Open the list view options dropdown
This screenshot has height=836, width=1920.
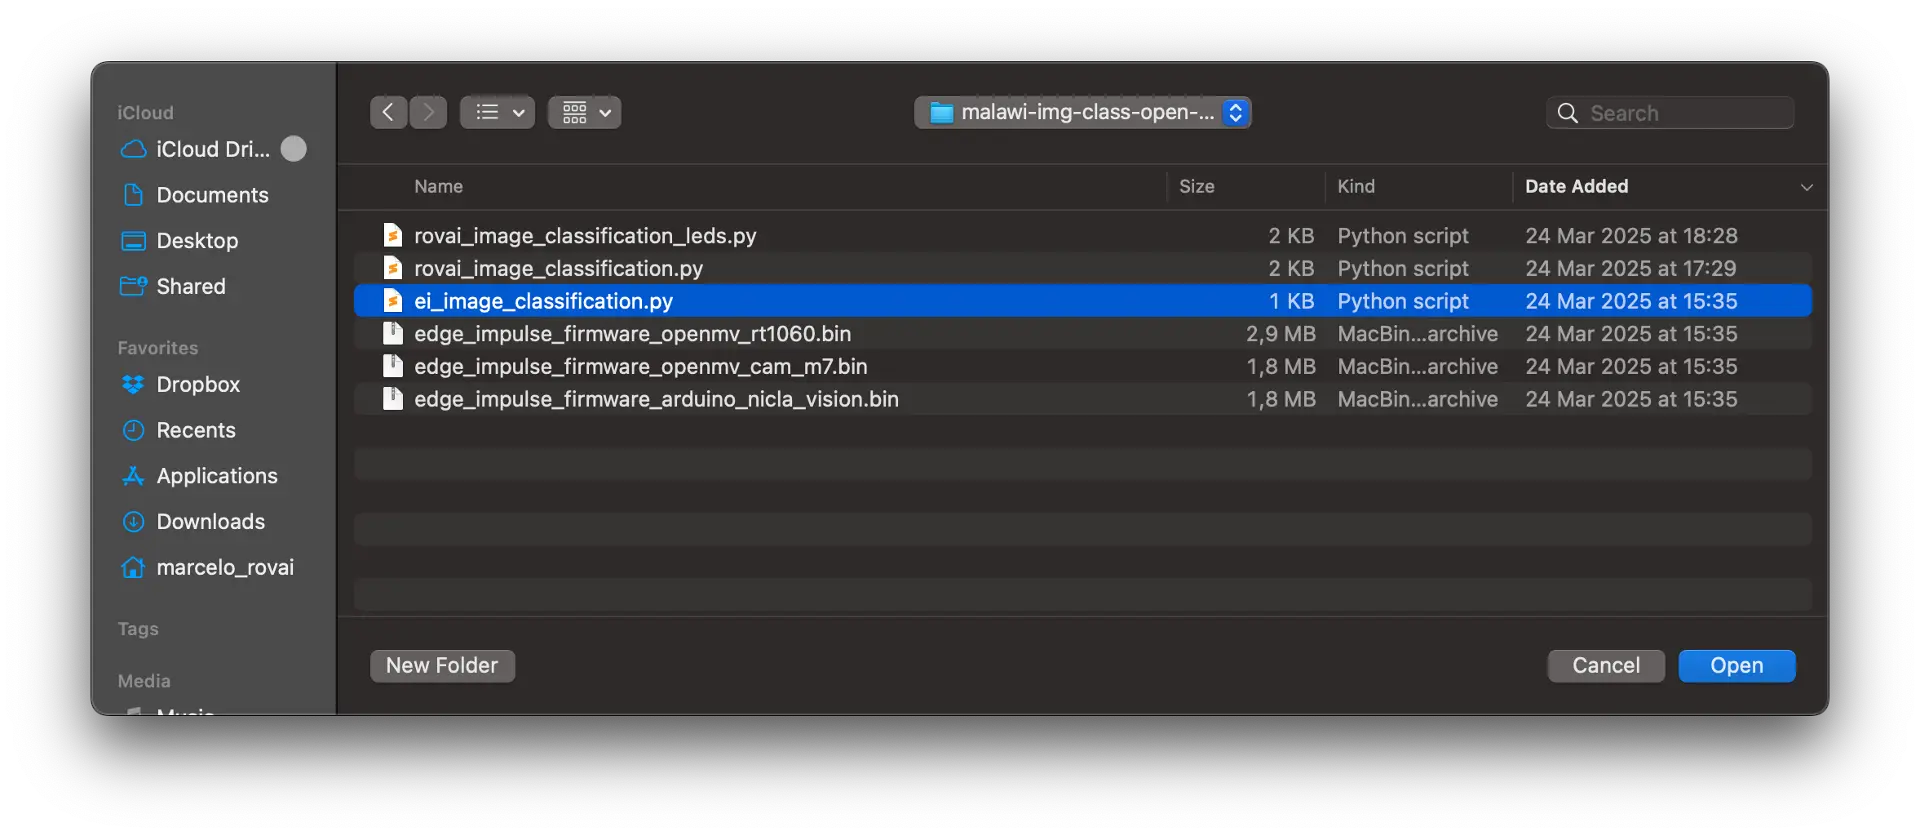click(x=498, y=113)
